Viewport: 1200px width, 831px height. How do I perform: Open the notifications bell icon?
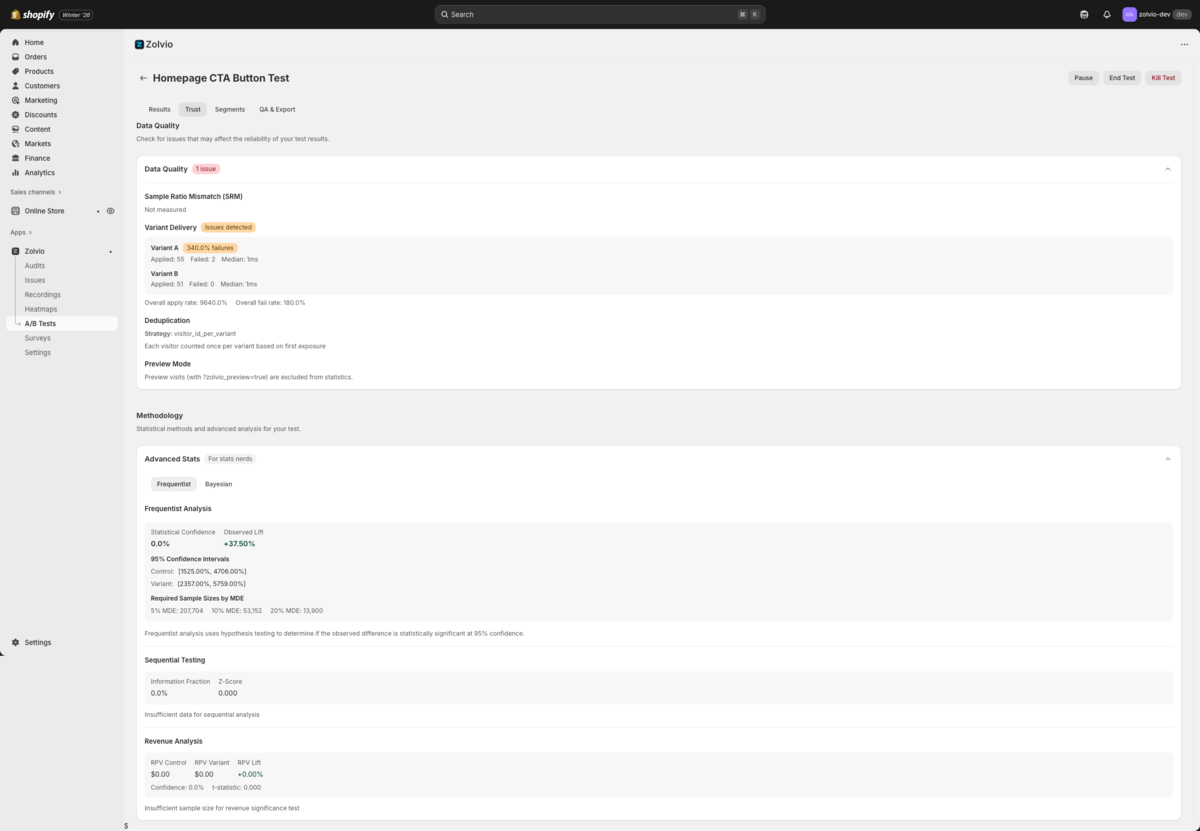[x=1107, y=15]
